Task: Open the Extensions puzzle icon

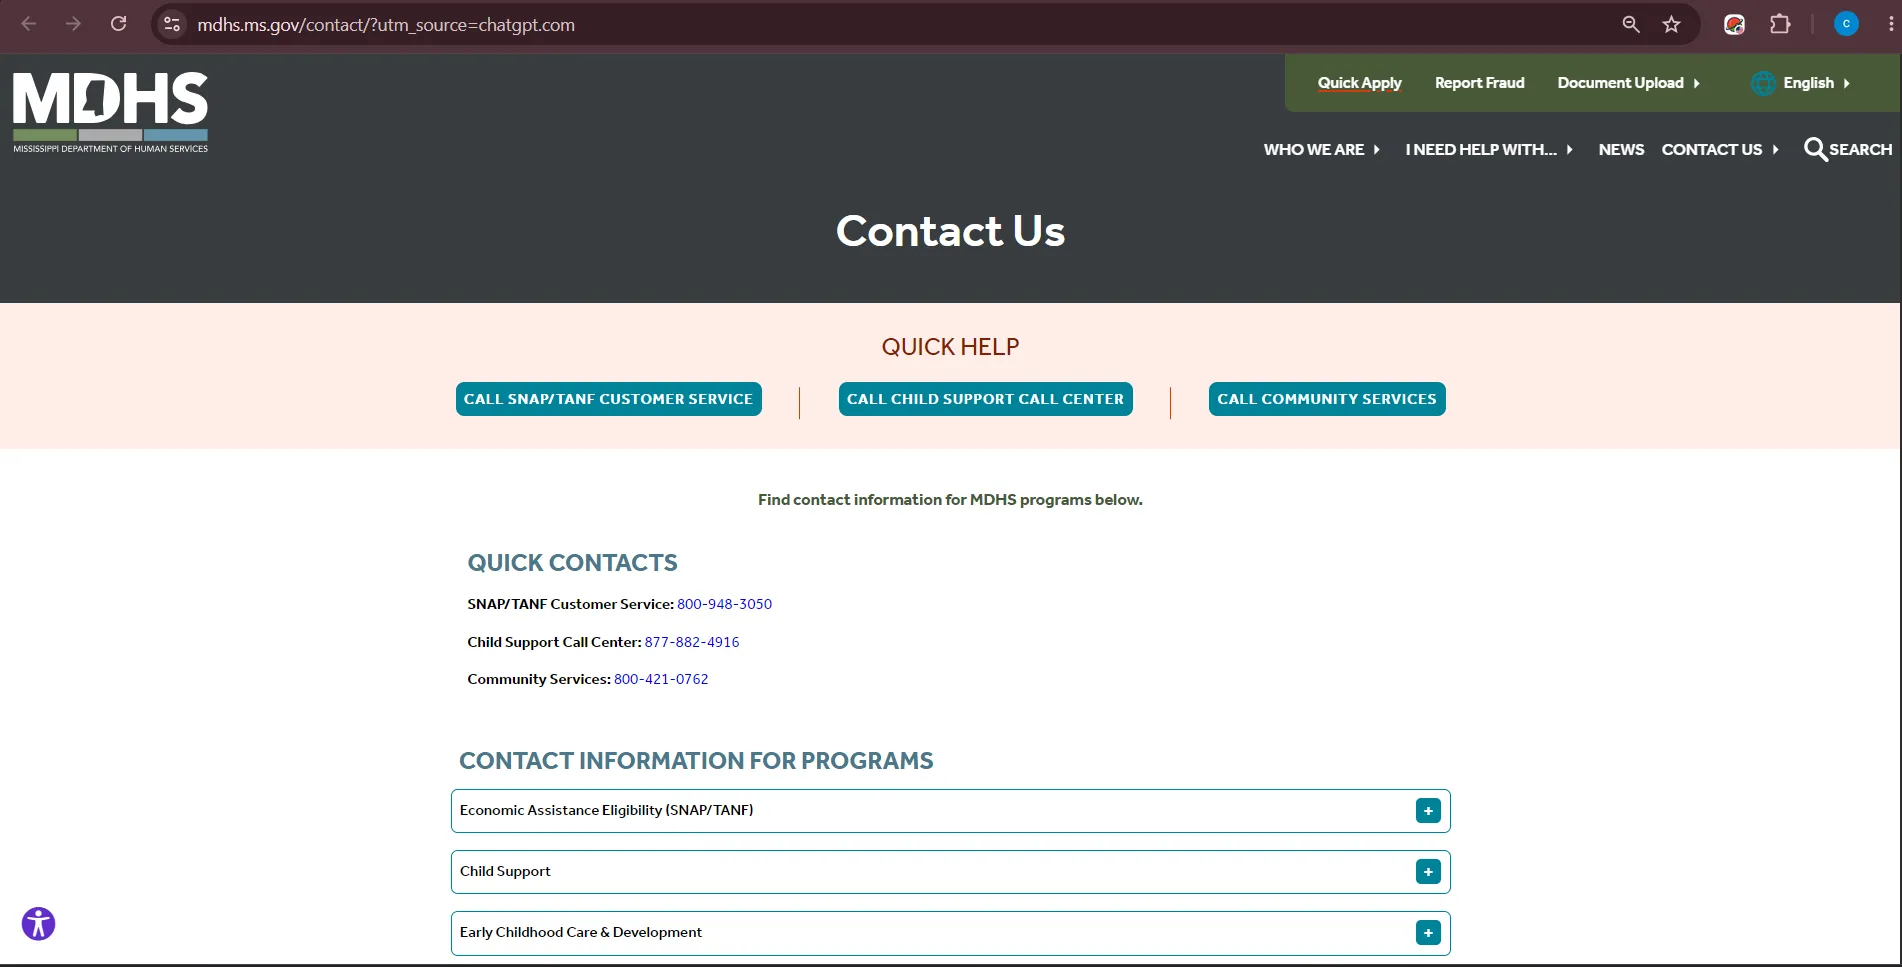Action: (1780, 24)
